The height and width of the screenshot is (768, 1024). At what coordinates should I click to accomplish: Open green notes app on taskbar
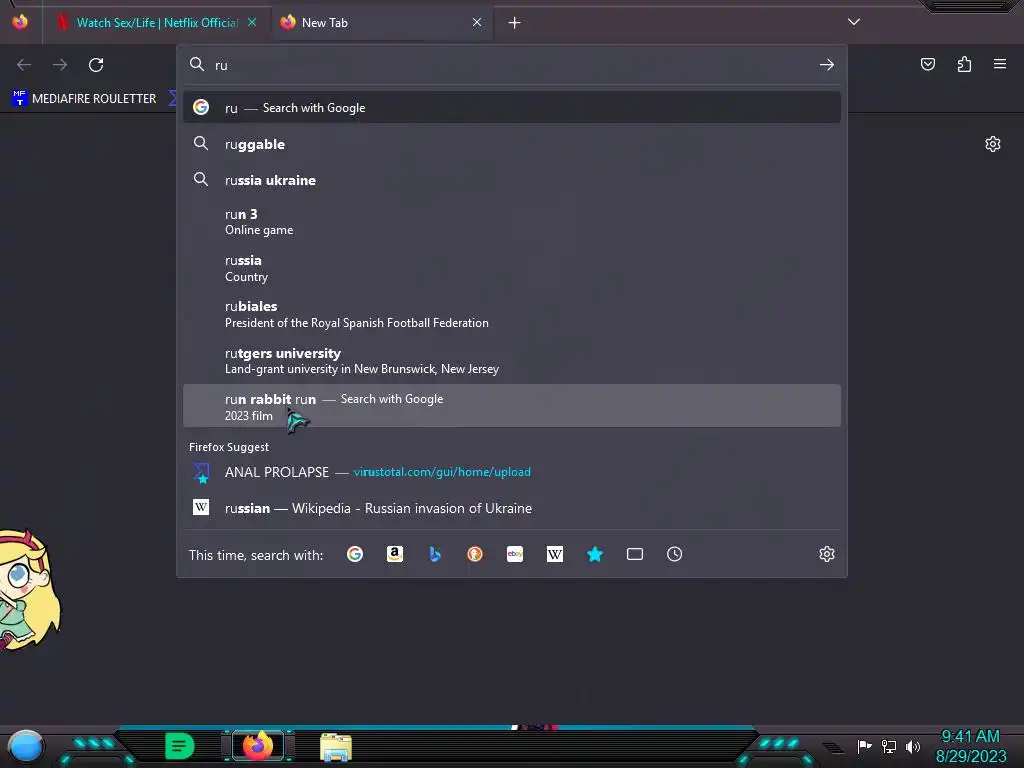point(179,746)
